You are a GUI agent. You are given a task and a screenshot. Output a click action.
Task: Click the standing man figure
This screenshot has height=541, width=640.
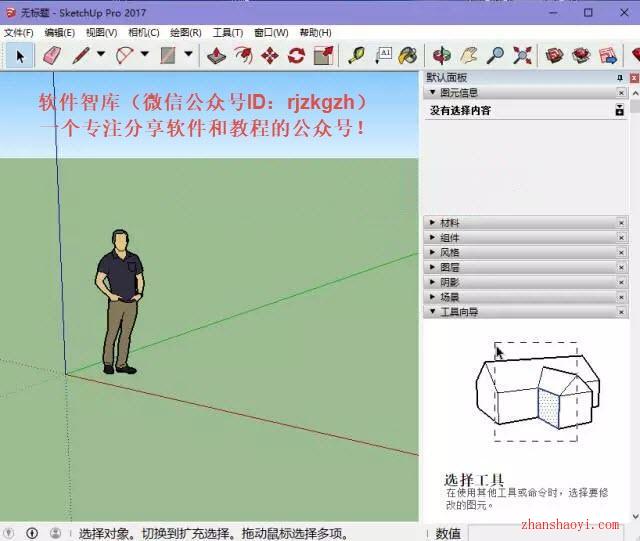tap(120, 302)
